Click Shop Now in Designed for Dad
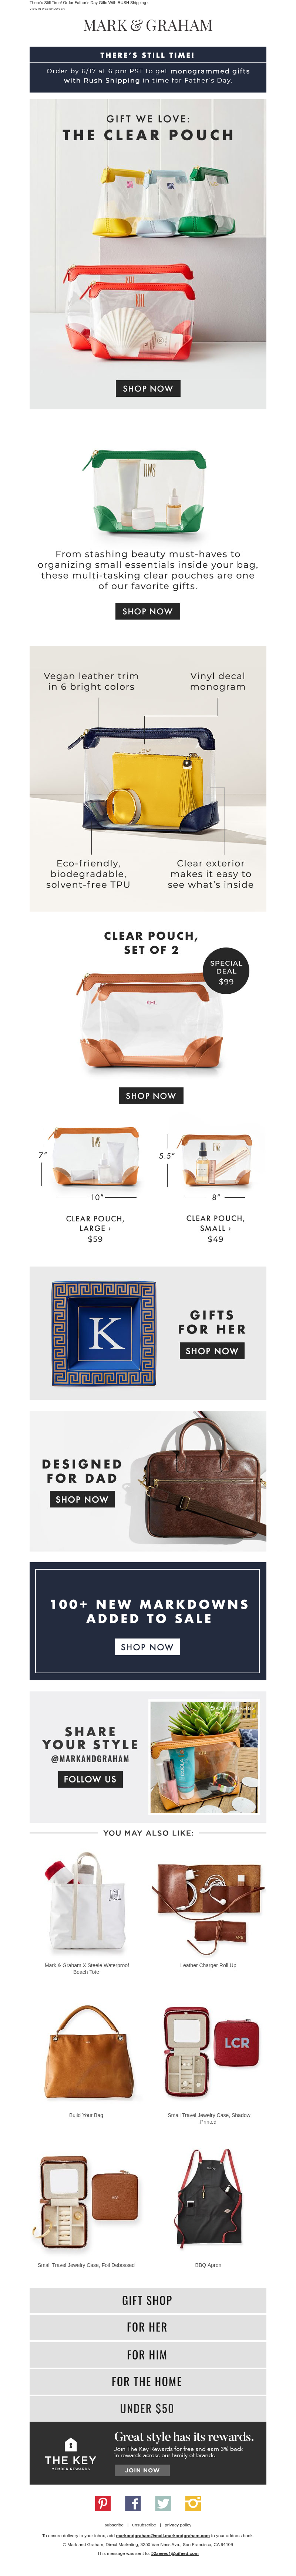Viewport: 296px width, 2576px height. 82,1499
